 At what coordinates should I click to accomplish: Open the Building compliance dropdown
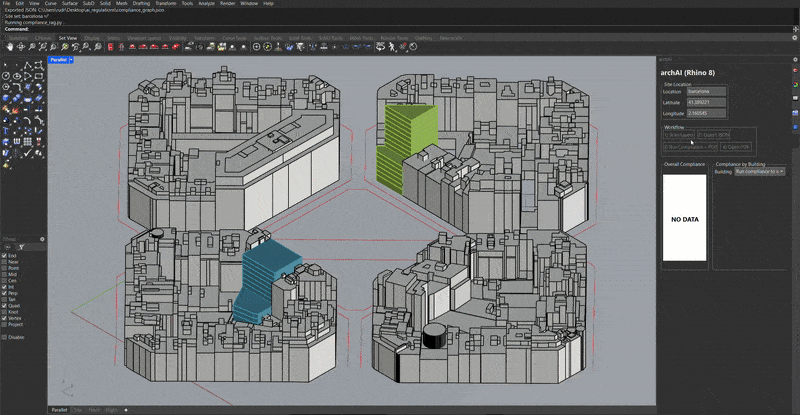point(762,171)
